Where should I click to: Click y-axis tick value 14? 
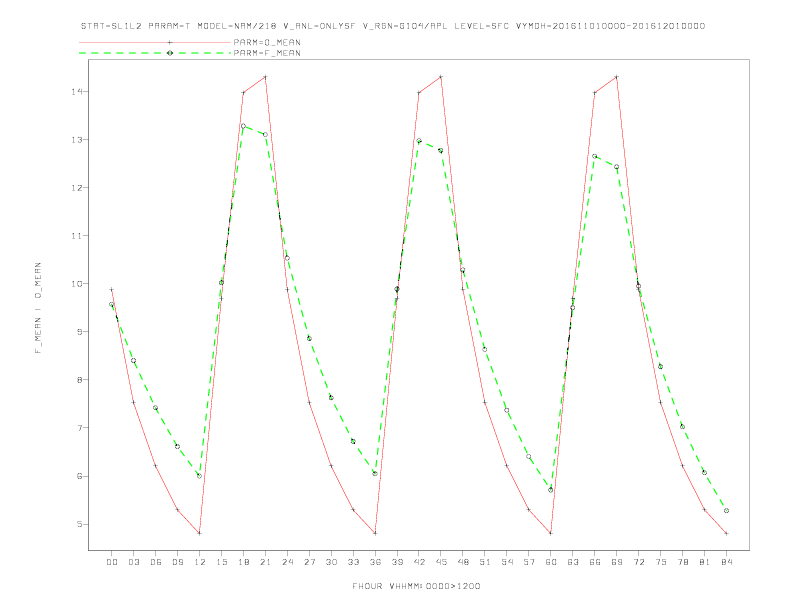tap(77, 91)
